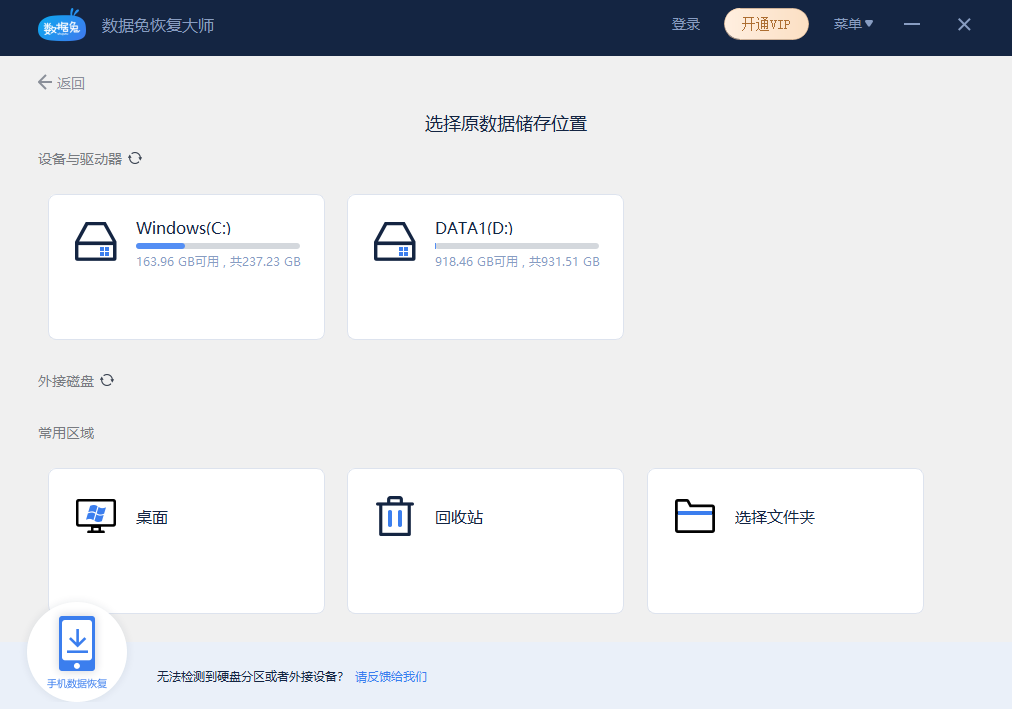
Task: Open the 请反馈给我们 feedback link
Action: (390, 676)
